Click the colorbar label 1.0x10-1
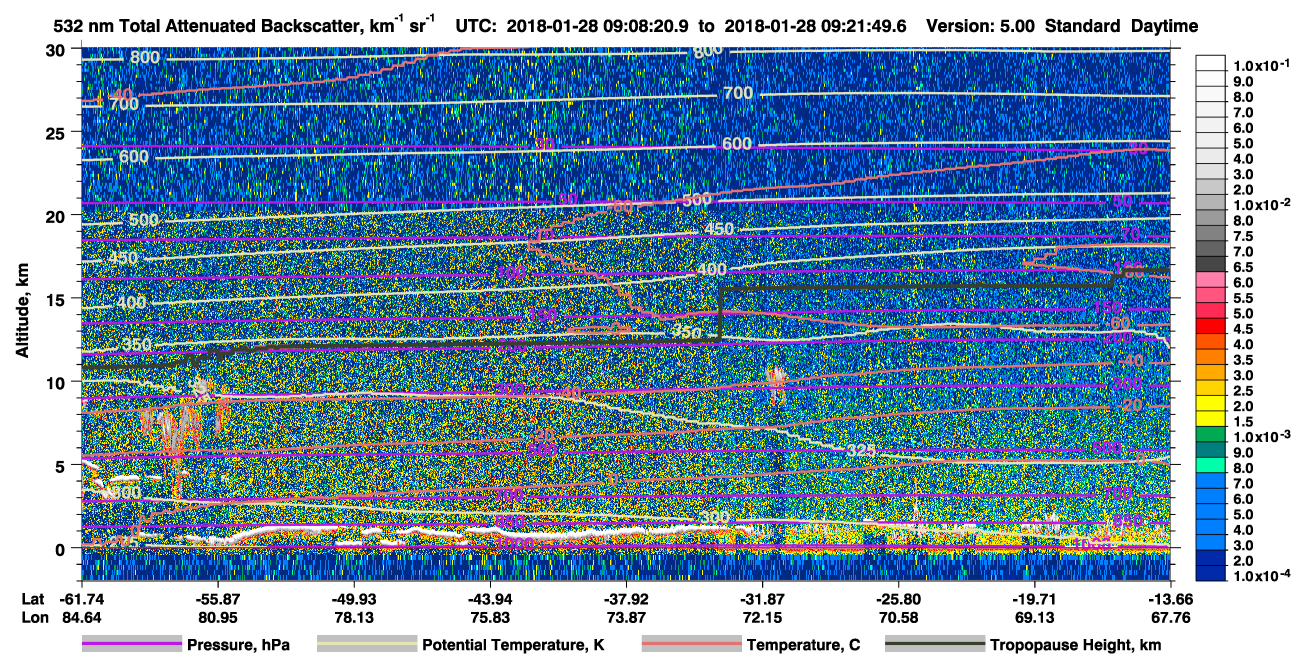This screenshot has width=1300, height=667. pyautogui.click(x=1261, y=65)
